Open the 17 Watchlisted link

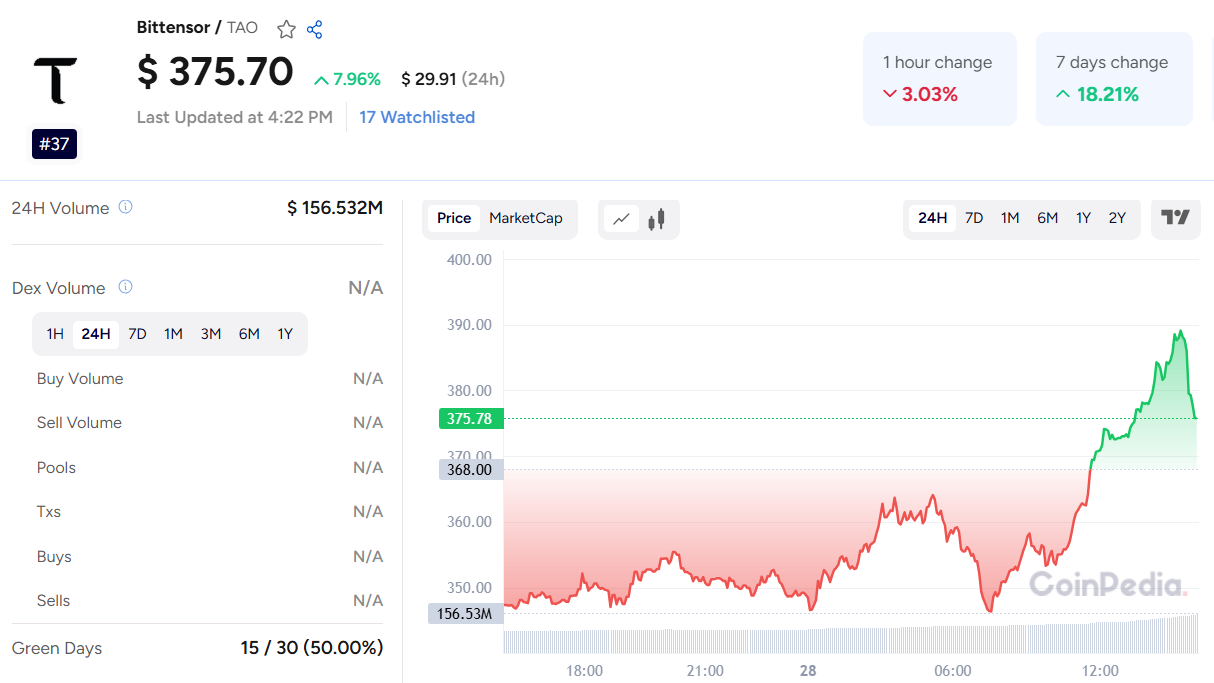click(417, 117)
